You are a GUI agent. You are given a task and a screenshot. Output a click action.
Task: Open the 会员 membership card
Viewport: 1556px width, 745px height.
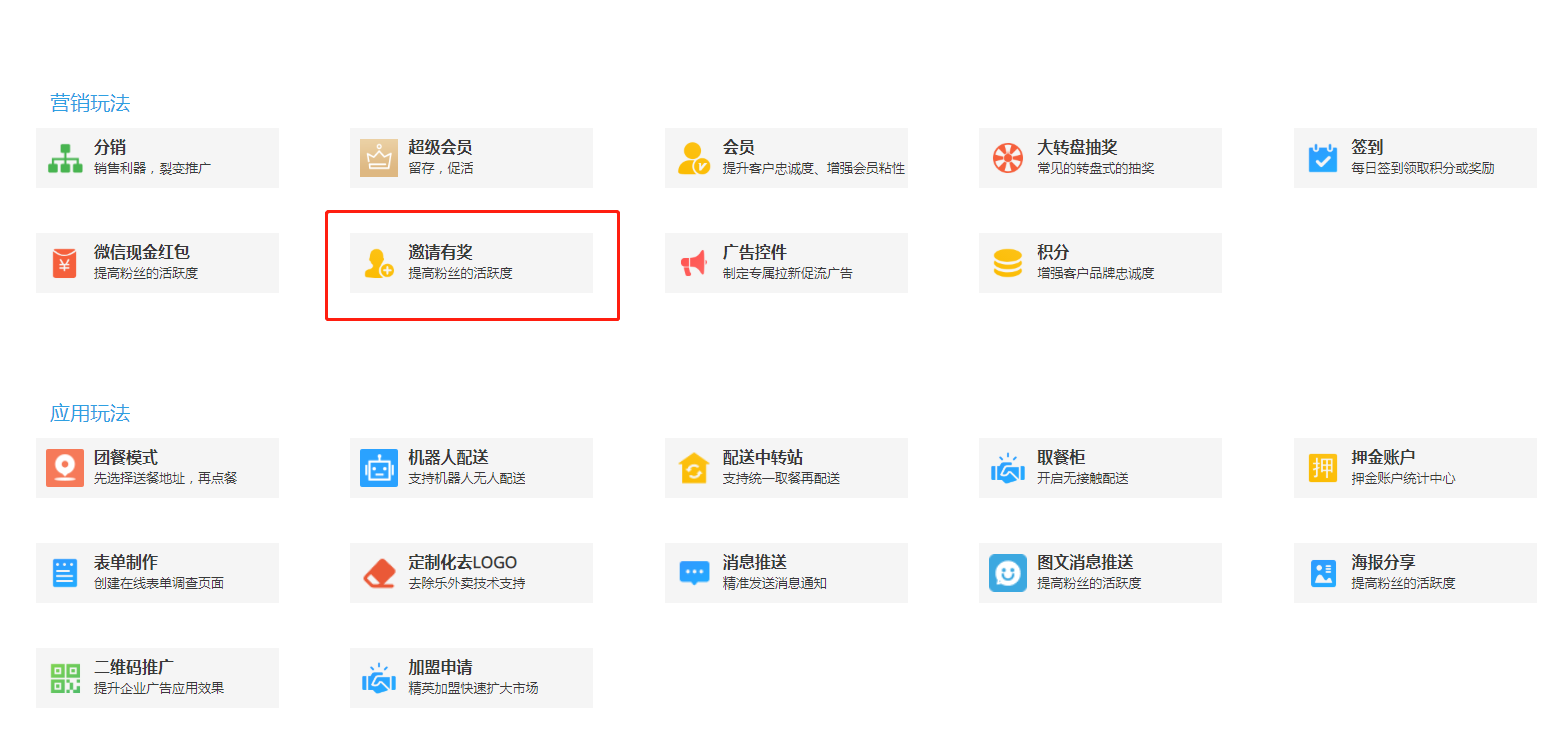click(x=786, y=158)
